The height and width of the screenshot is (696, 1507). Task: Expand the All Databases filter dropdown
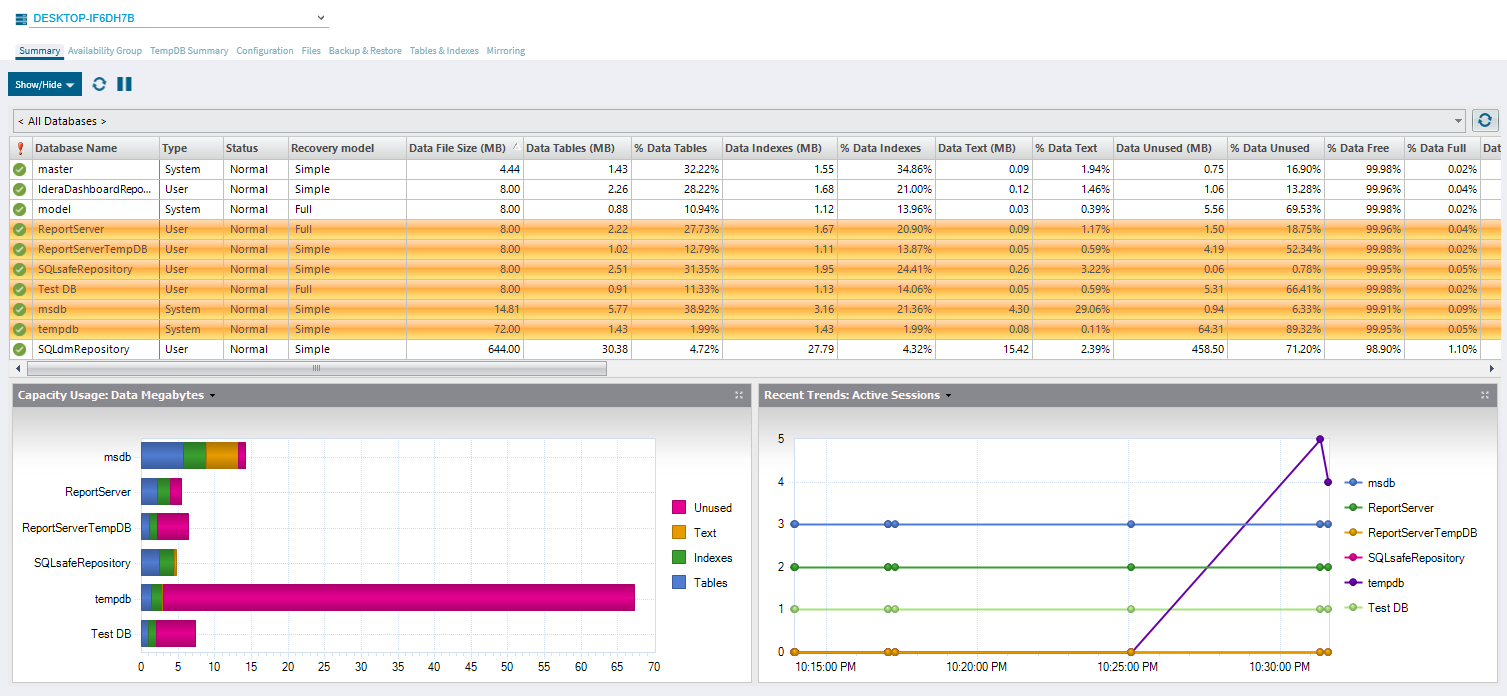click(x=1457, y=121)
